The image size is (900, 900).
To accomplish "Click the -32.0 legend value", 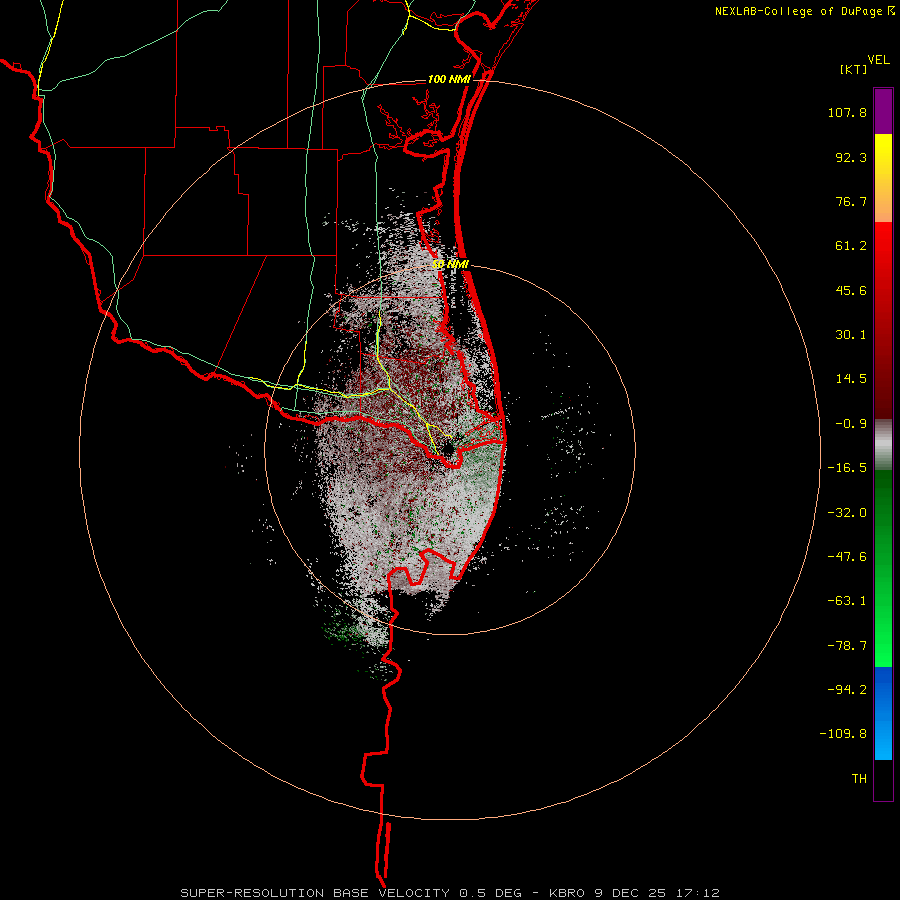I will pos(847,513).
